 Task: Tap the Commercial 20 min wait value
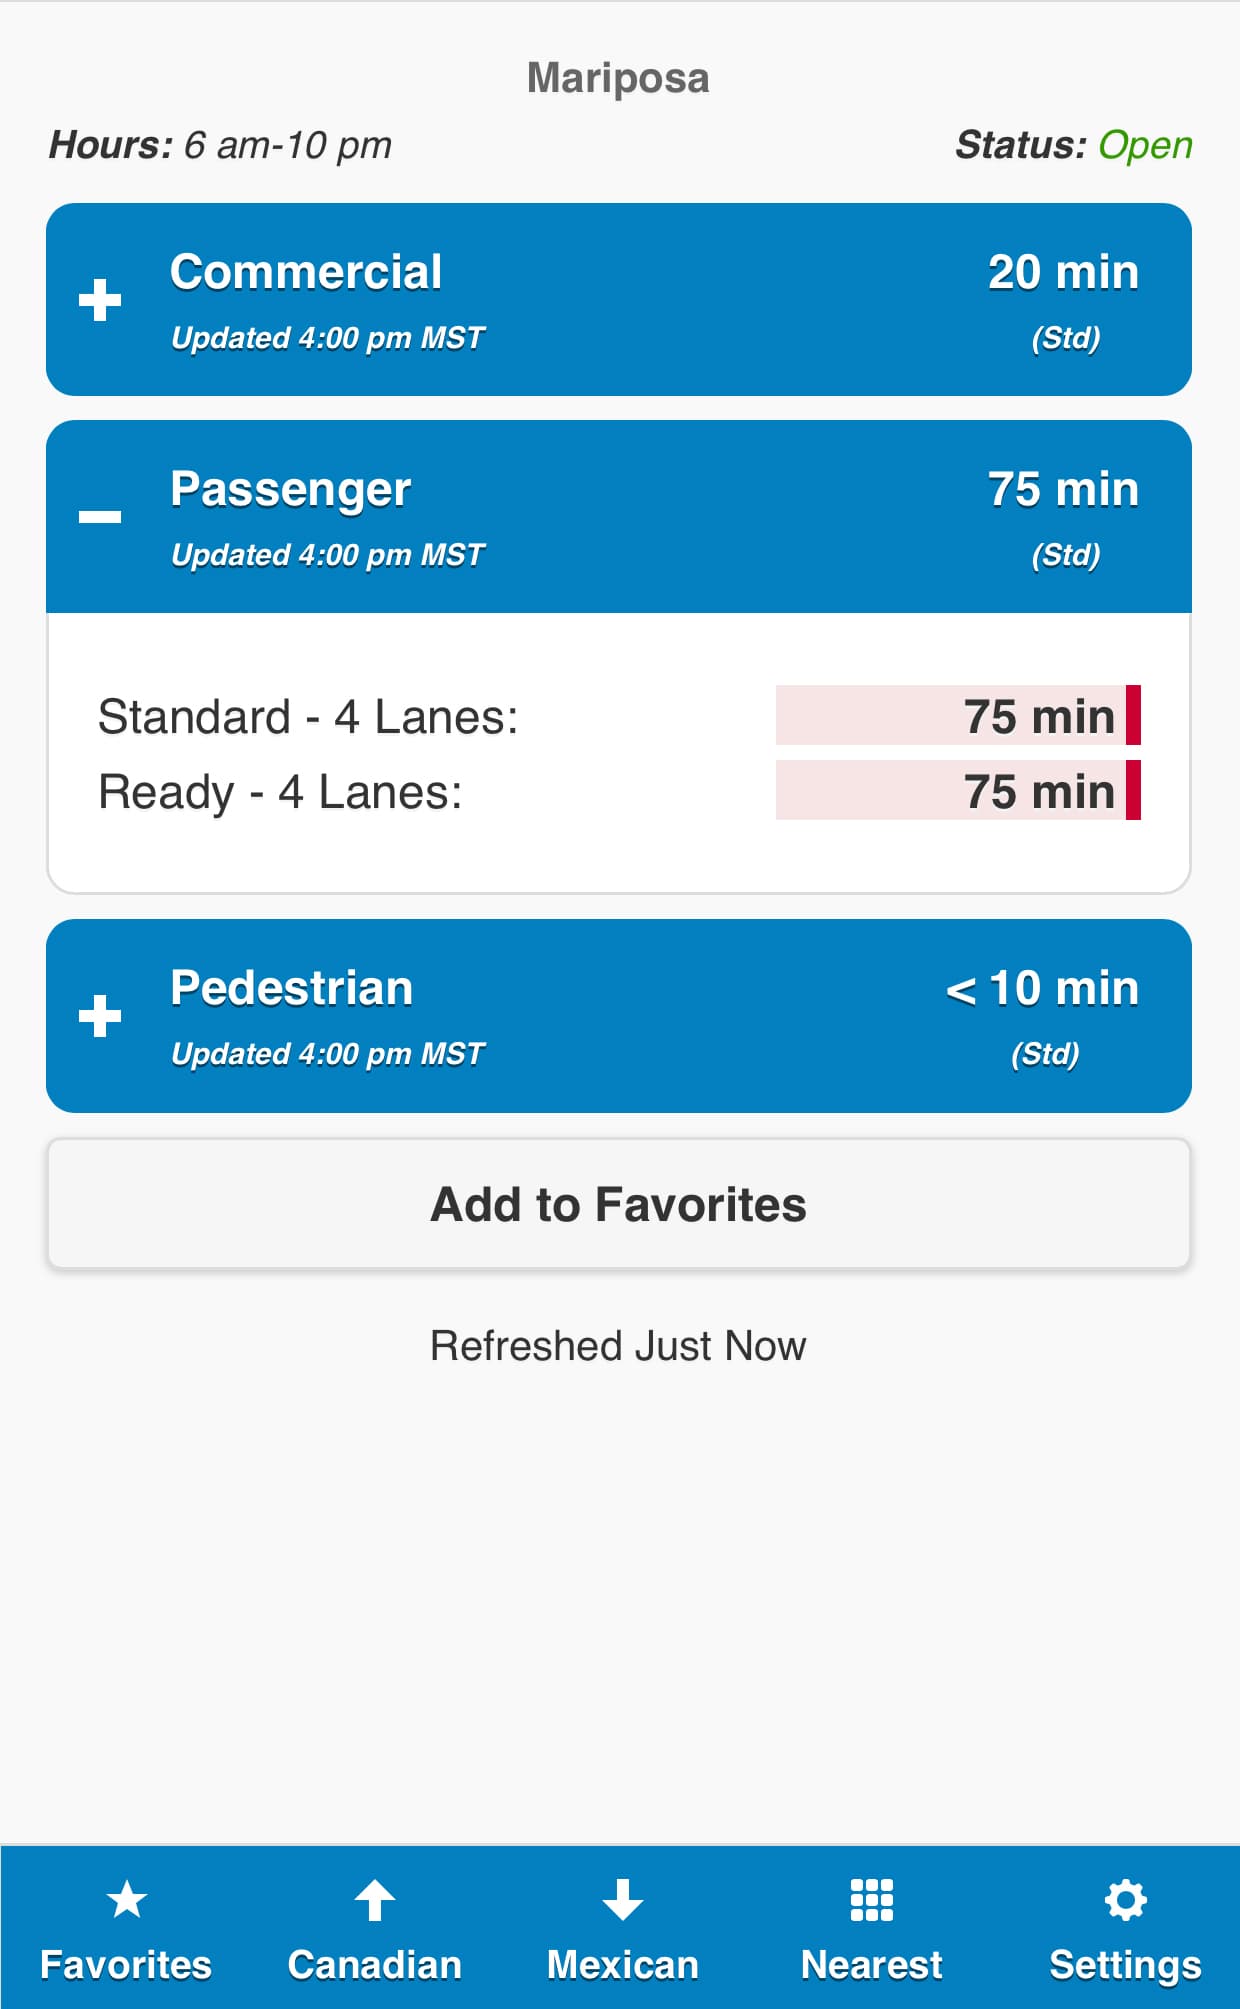(x=1063, y=272)
